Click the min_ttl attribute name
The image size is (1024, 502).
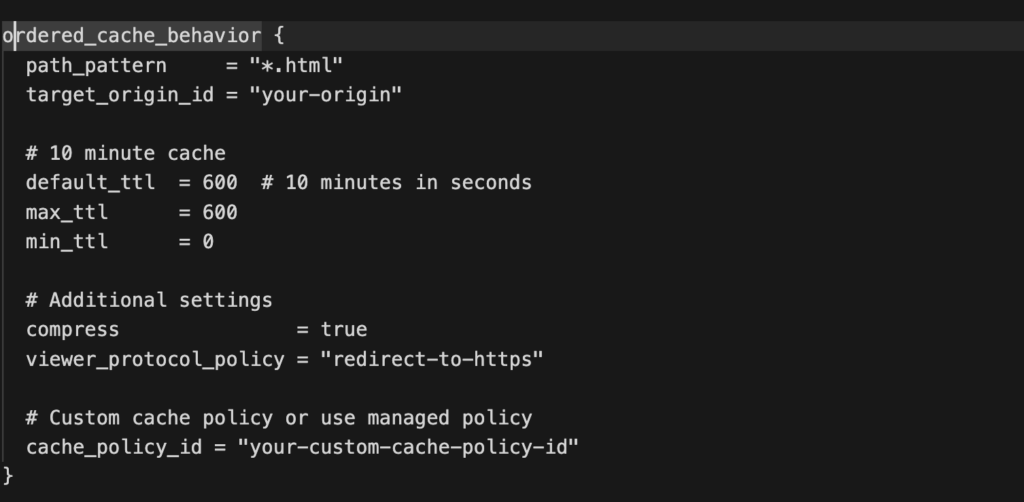click(x=67, y=242)
